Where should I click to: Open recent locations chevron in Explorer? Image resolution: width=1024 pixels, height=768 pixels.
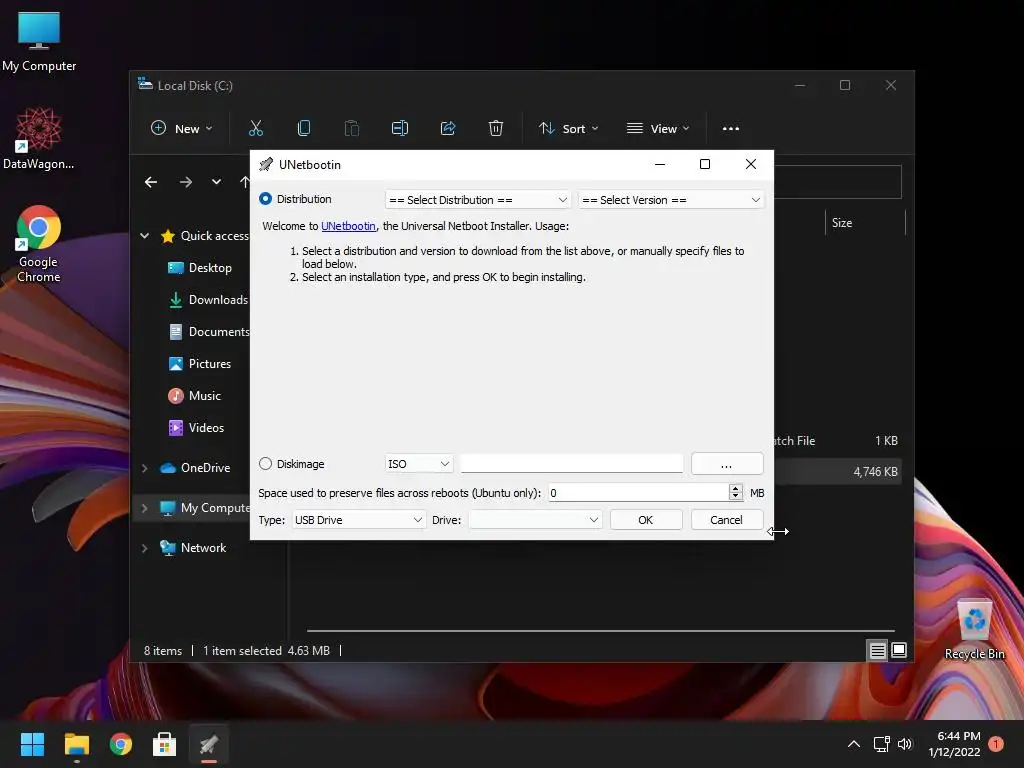tap(216, 182)
